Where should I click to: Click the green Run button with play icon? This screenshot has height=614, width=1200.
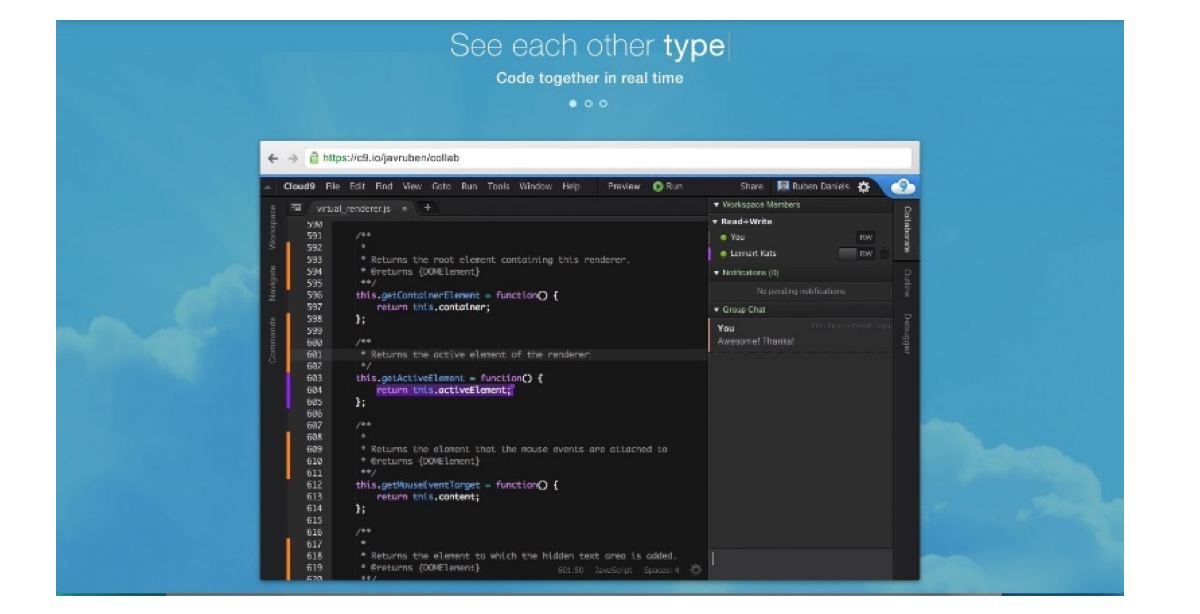pos(668,186)
